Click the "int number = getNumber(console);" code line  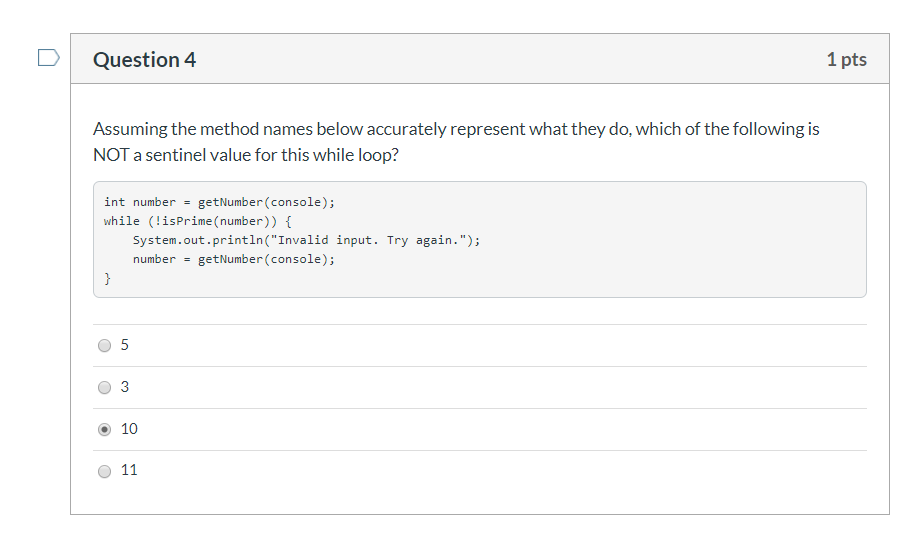coord(219,202)
